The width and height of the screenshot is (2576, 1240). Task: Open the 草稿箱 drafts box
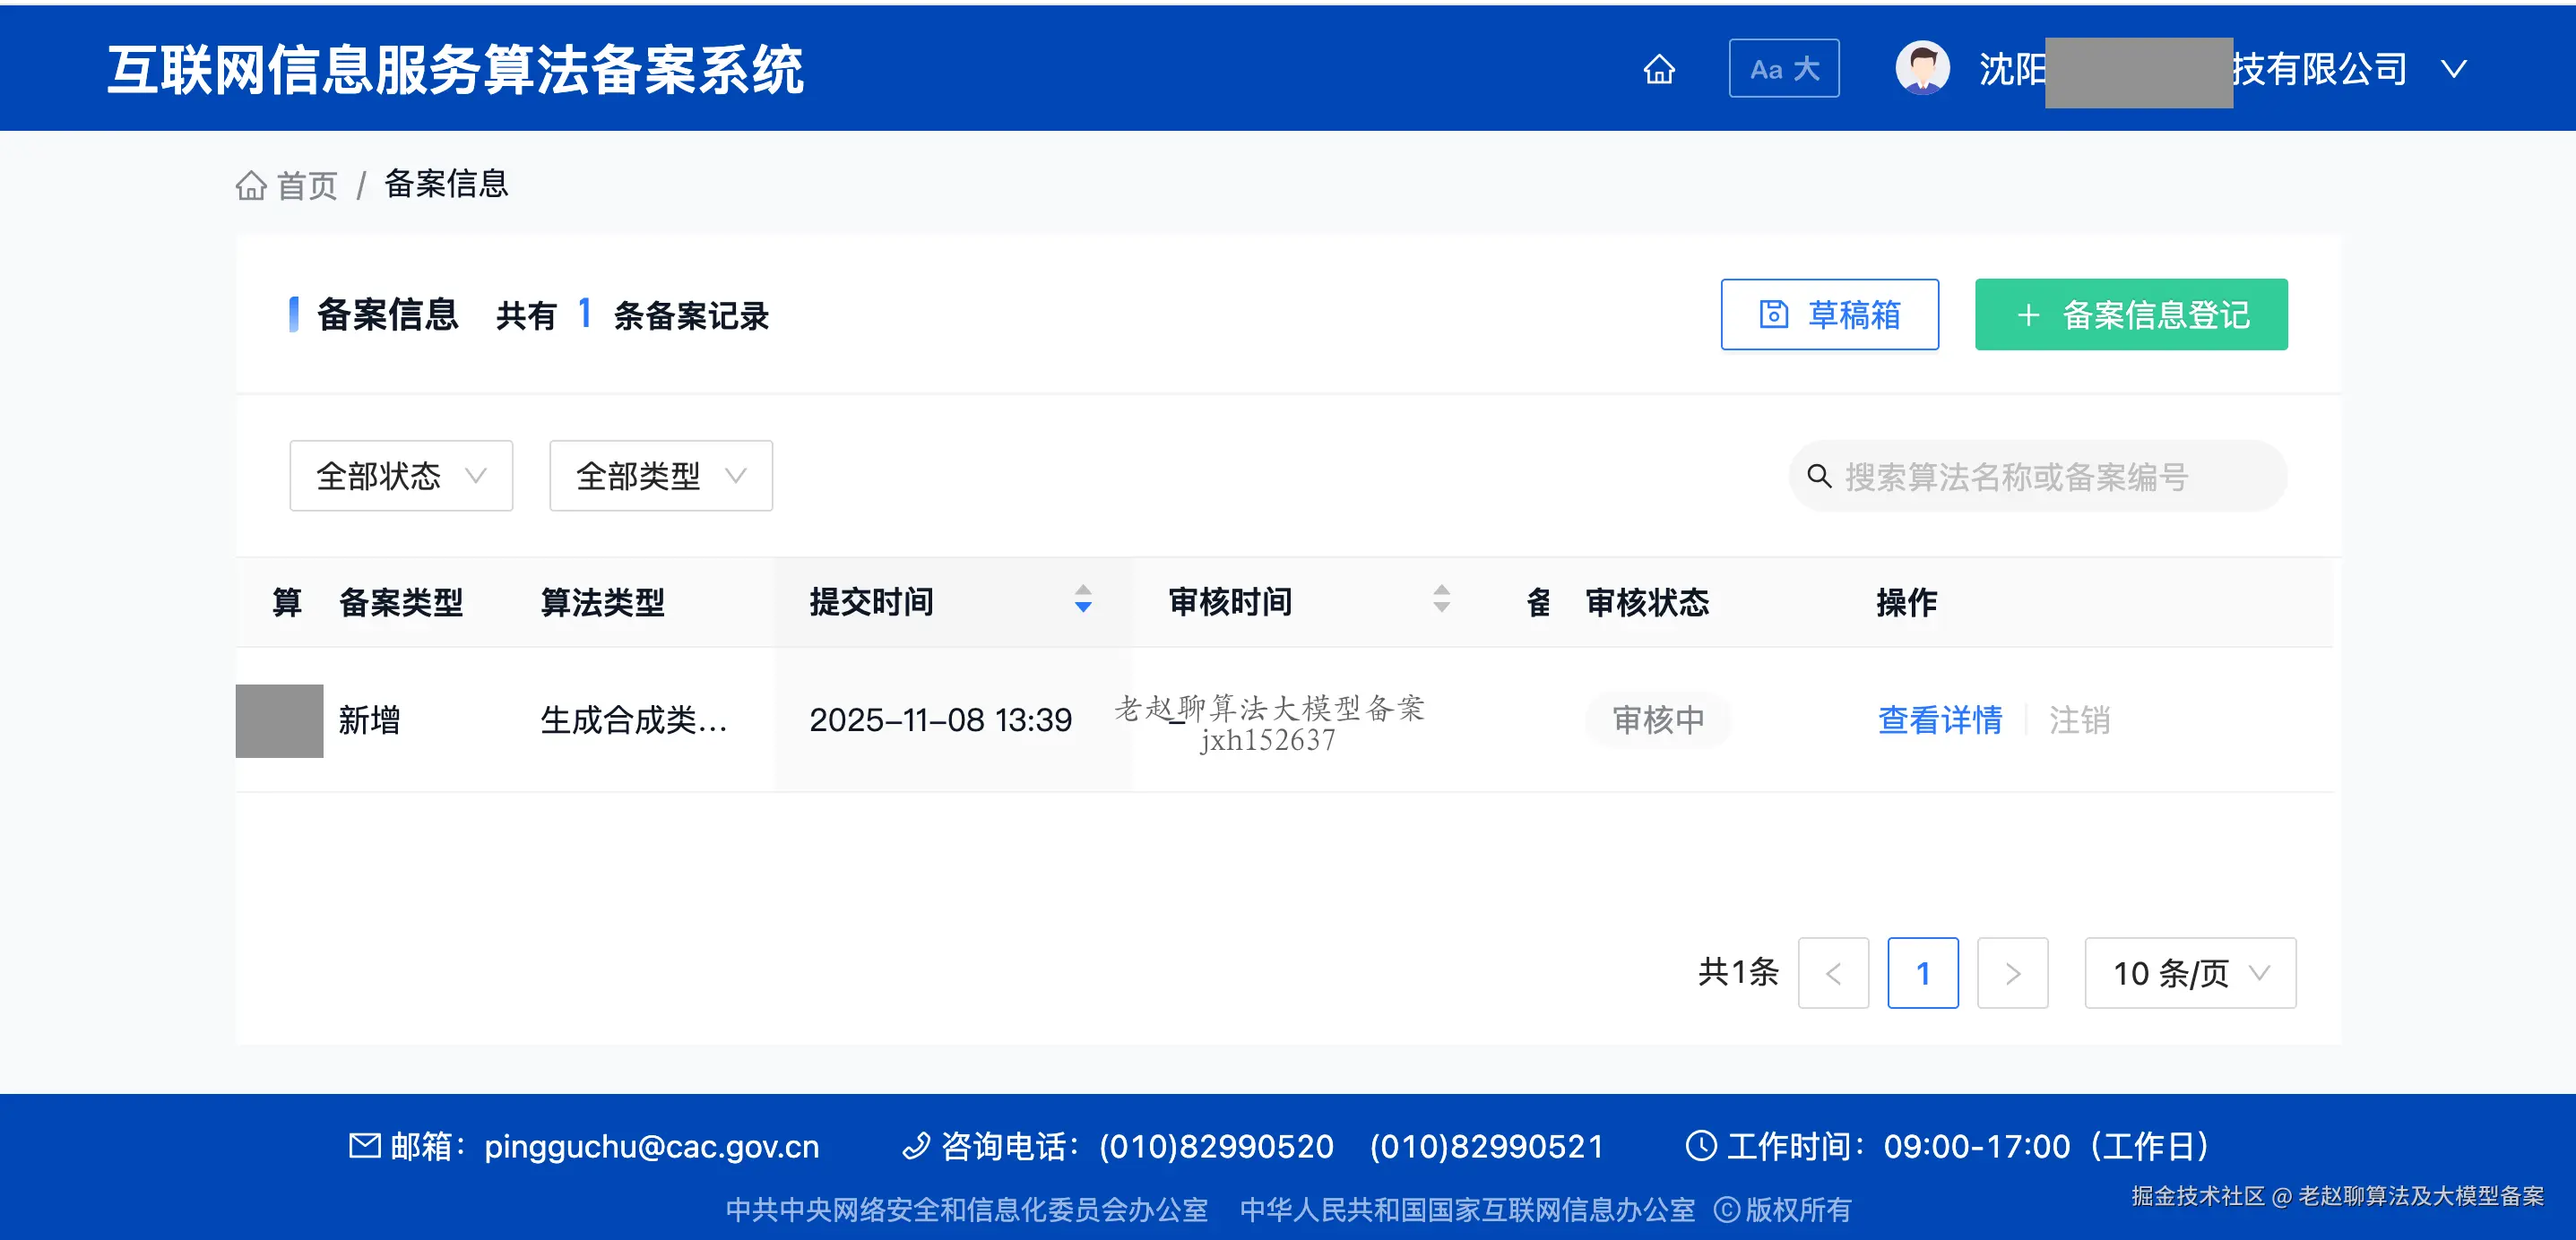[1829, 315]
